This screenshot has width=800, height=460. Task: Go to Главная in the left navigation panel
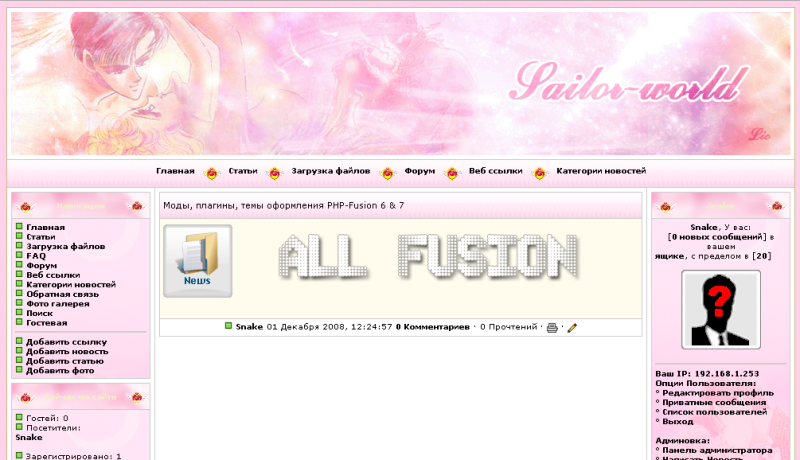pos(45,227)
